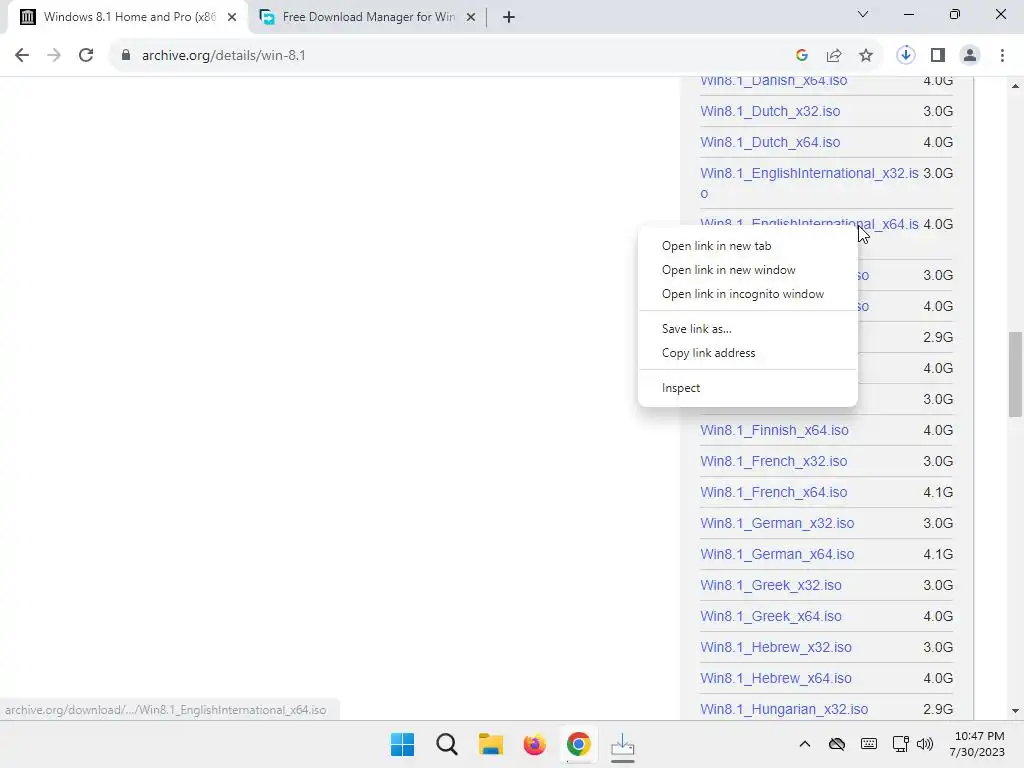The image size is (1024, 768).
Task: Select Save link as...
Action: [696, 328]
